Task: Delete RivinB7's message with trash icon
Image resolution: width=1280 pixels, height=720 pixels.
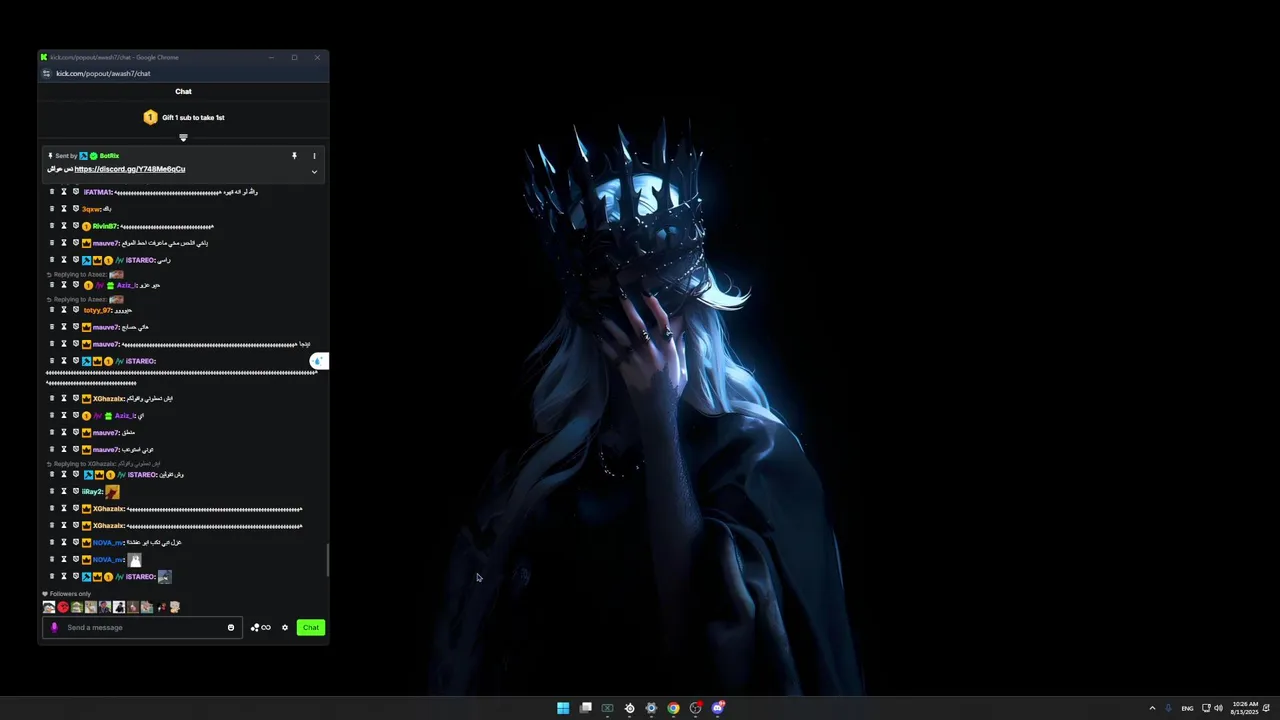Action: [x=52, y=226]
